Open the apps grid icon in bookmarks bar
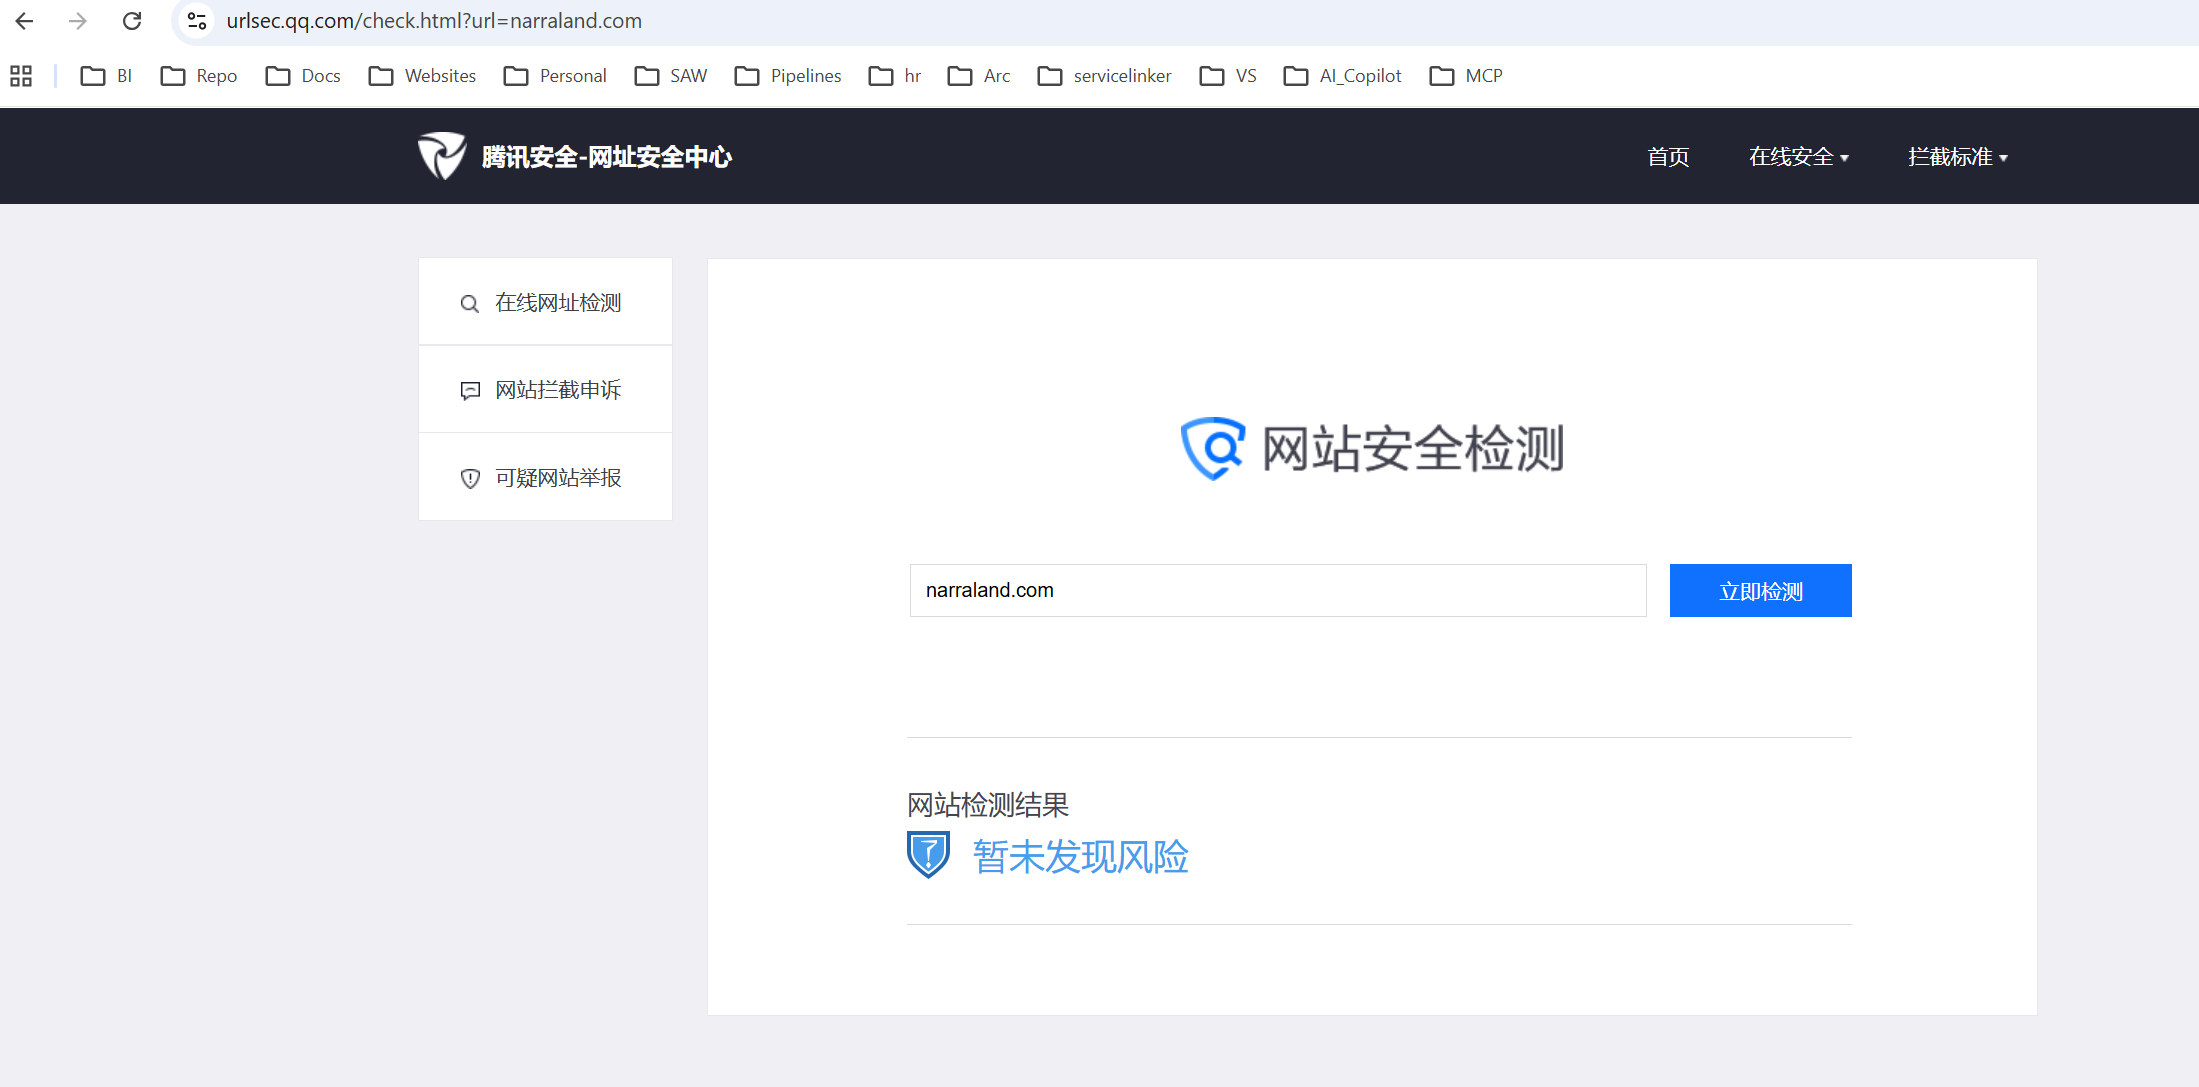The width and height of the screenshot is (2199, 1087). point(21,76)
